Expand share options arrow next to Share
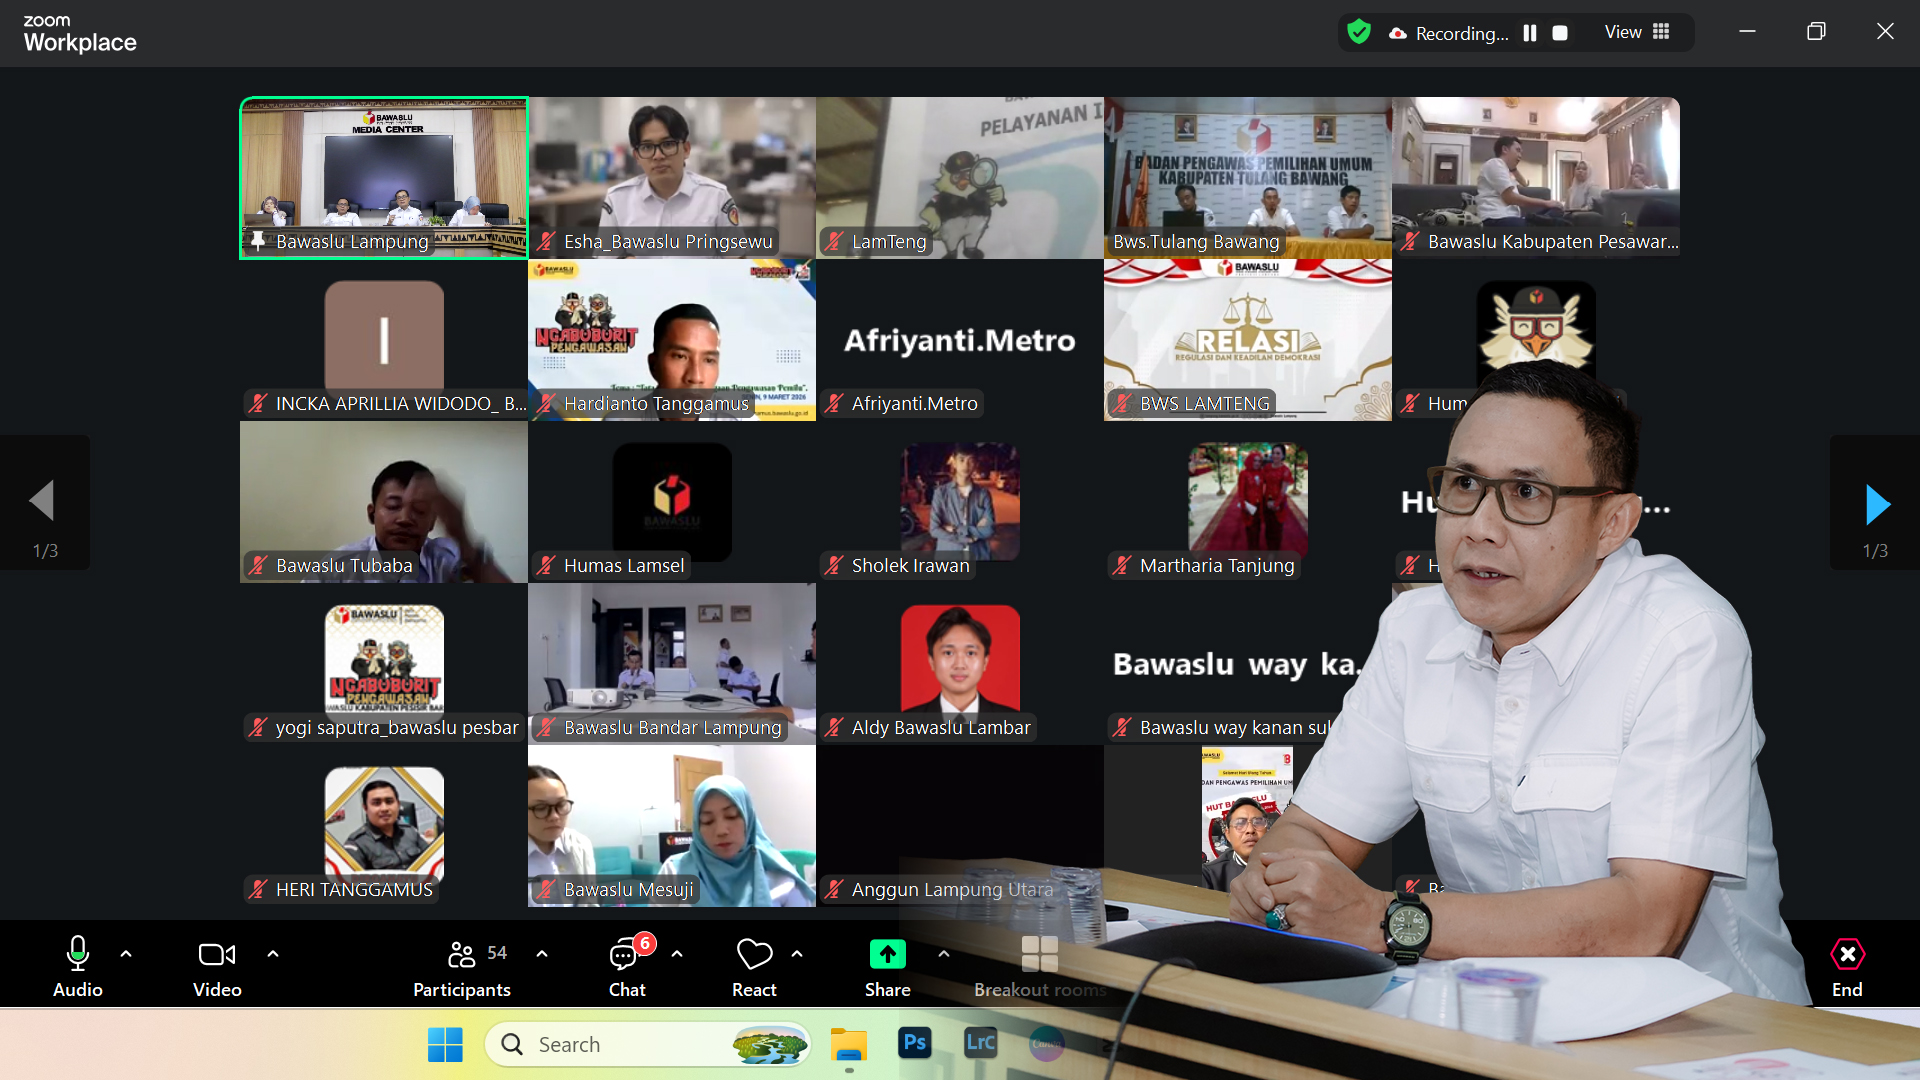The height and width of the screenshot is (1080, 1920). pyautogui.click(x=943, y=954)
